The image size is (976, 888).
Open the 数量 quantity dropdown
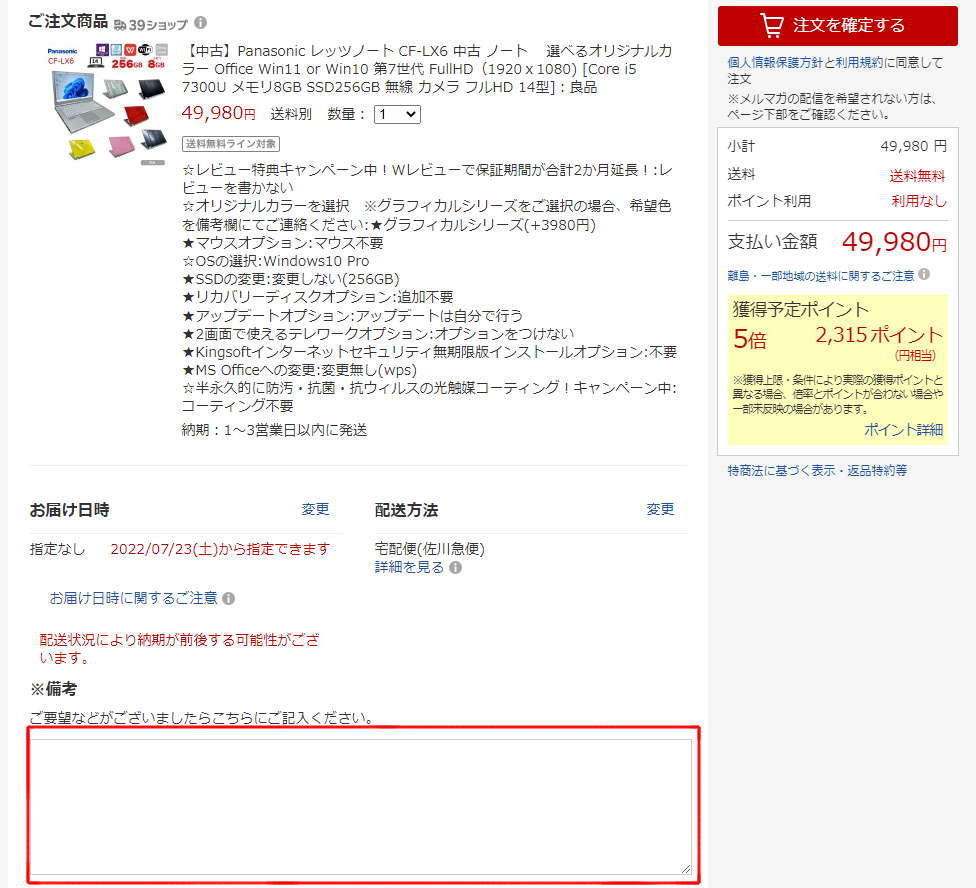[x=397, y=115]
